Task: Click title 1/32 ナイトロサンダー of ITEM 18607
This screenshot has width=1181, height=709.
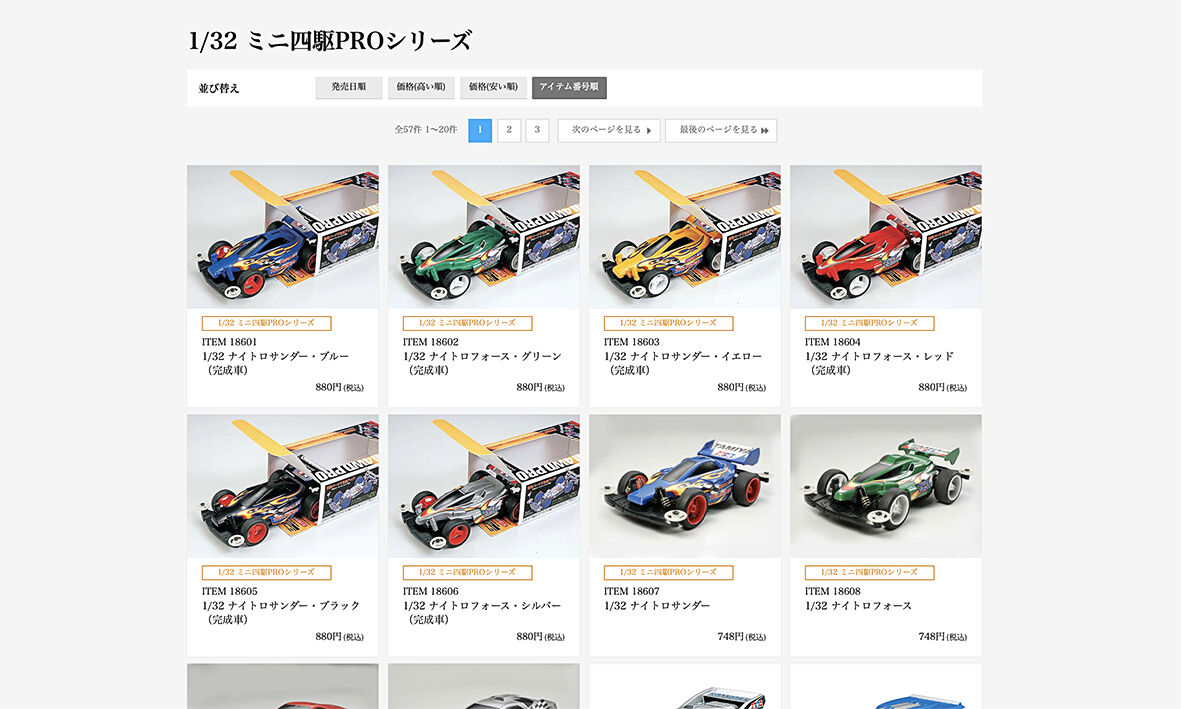Action: pos(657,606)
